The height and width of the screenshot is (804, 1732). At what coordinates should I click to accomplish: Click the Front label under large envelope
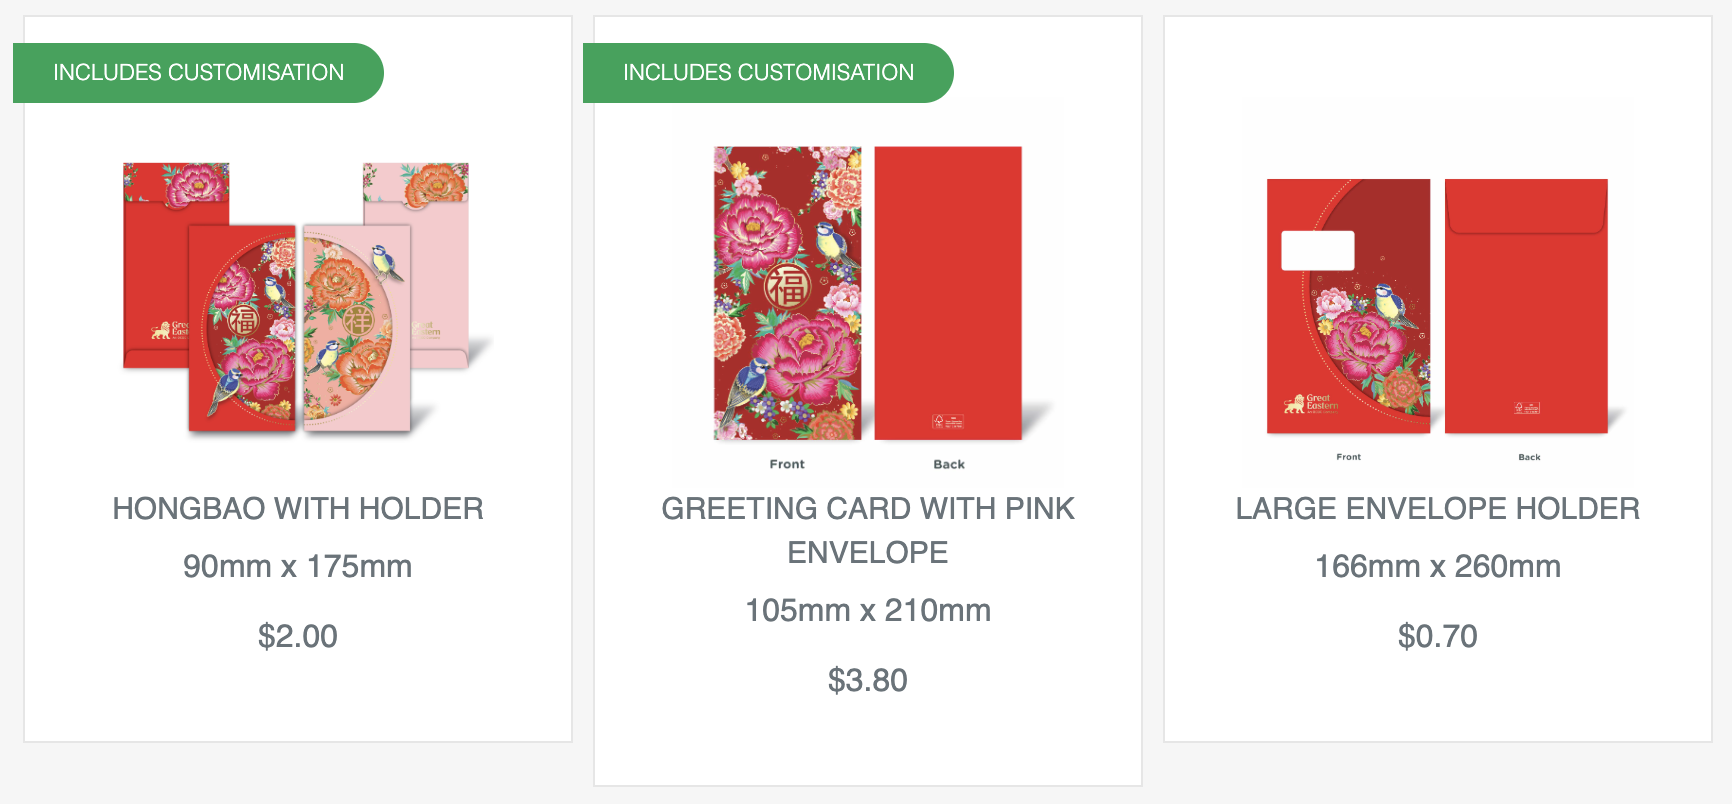(x=1348, y=457)
